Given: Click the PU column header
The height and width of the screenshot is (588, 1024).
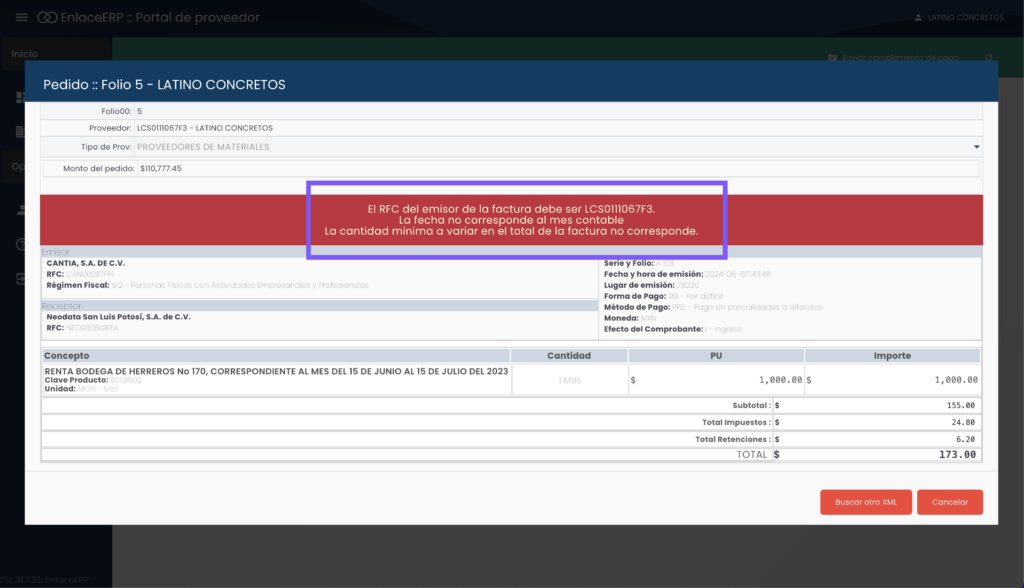Looking at the screenshot, I should (716, 356).
